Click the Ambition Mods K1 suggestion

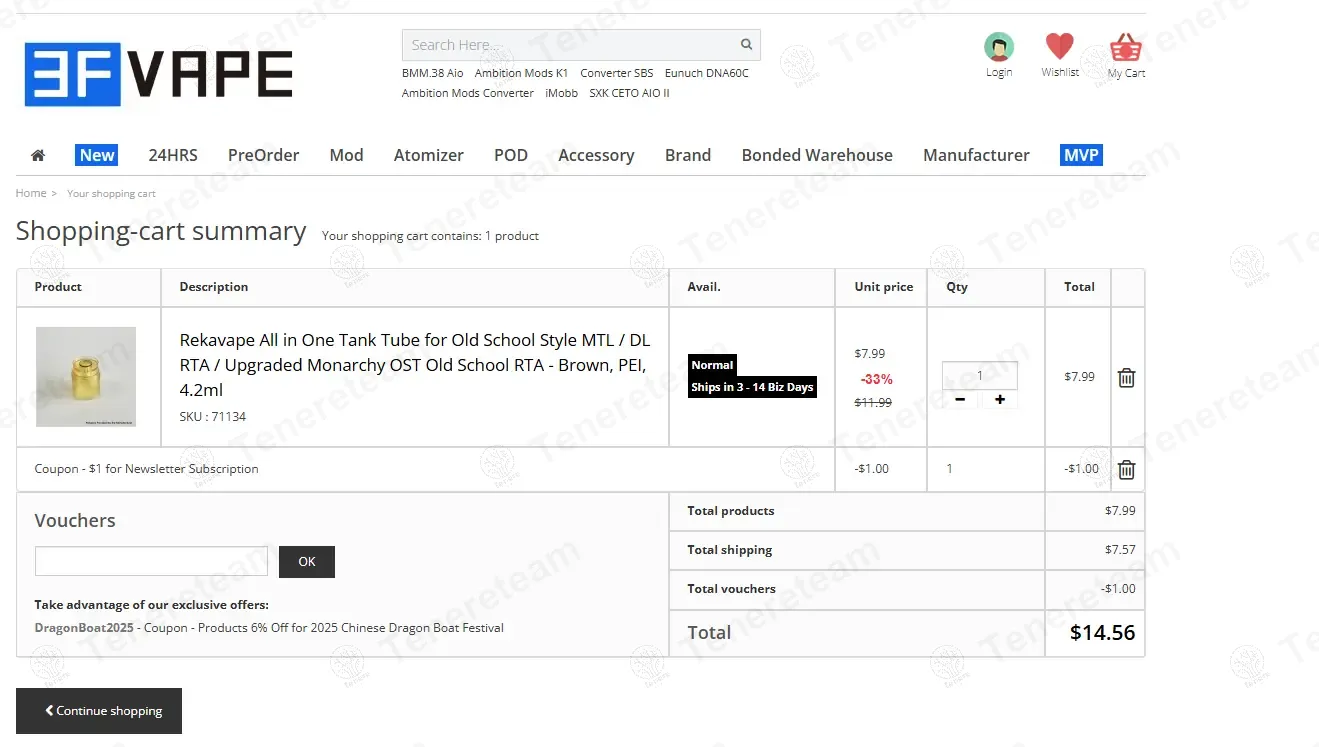pyautogui.click(x=521, y=73)
